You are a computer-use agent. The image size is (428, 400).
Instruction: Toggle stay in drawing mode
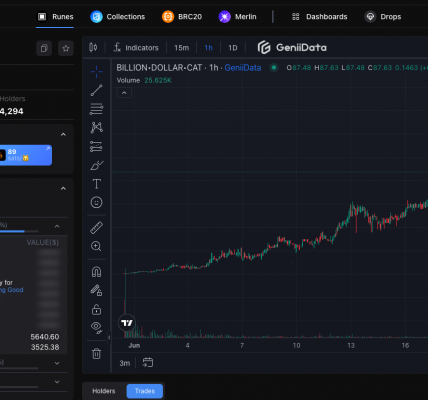click(x=97, y=290)
